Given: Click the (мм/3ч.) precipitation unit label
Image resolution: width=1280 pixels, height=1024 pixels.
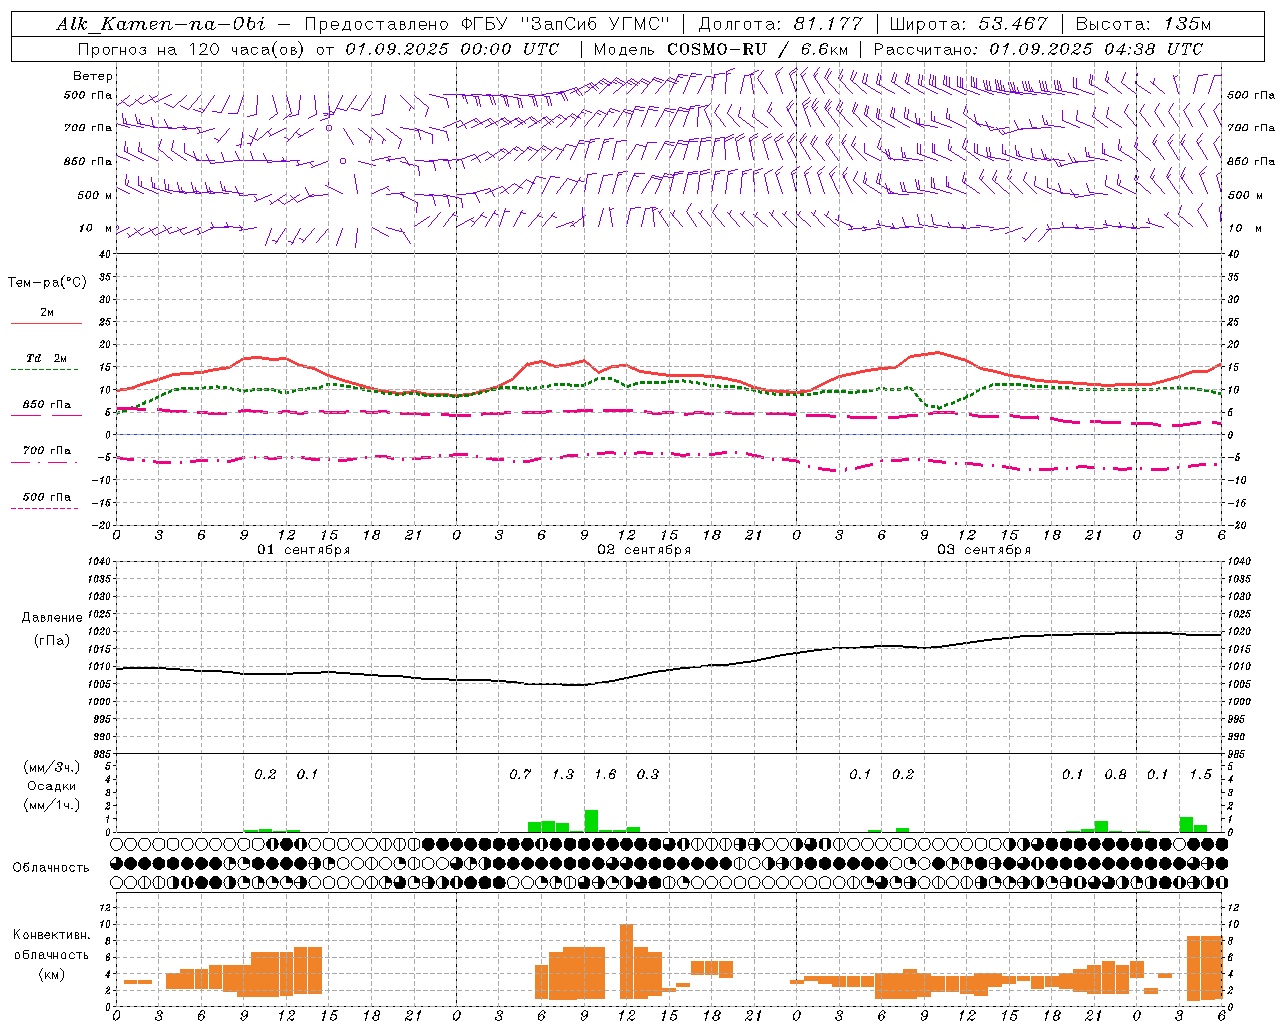Looking at the screenshot, I should coord(52,767).
